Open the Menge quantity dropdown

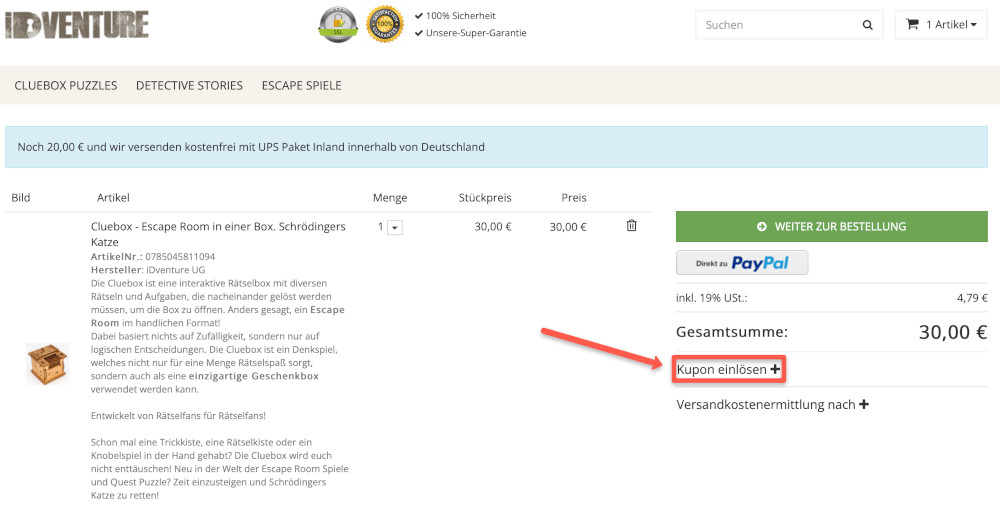395,228
